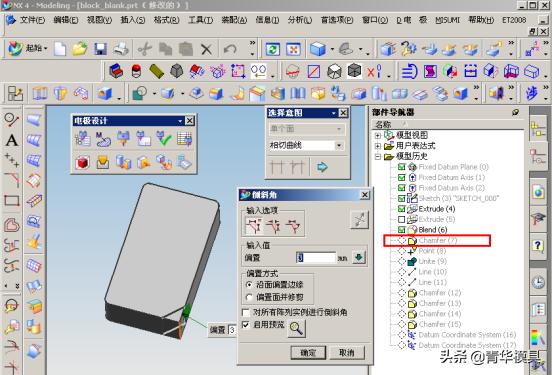Click the OK button in chamfer dialog
552x375 pixels.
[x=308, y=352]
